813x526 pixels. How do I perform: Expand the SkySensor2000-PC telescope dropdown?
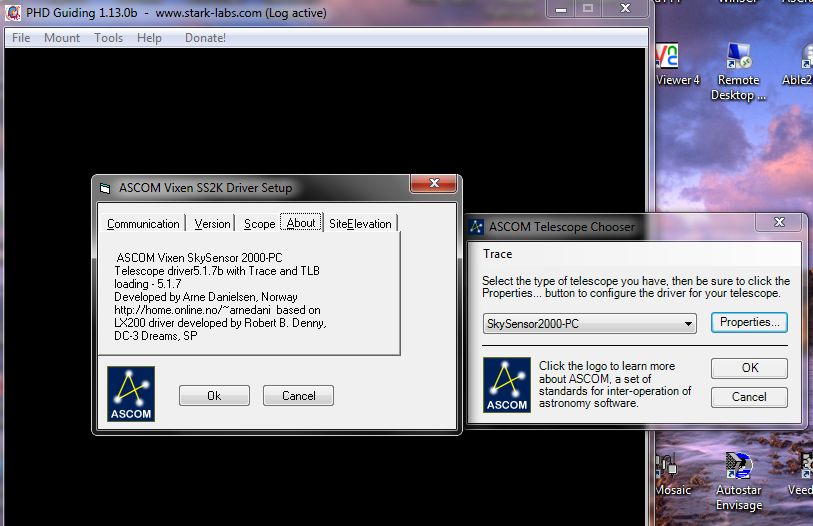pos(589,324)
